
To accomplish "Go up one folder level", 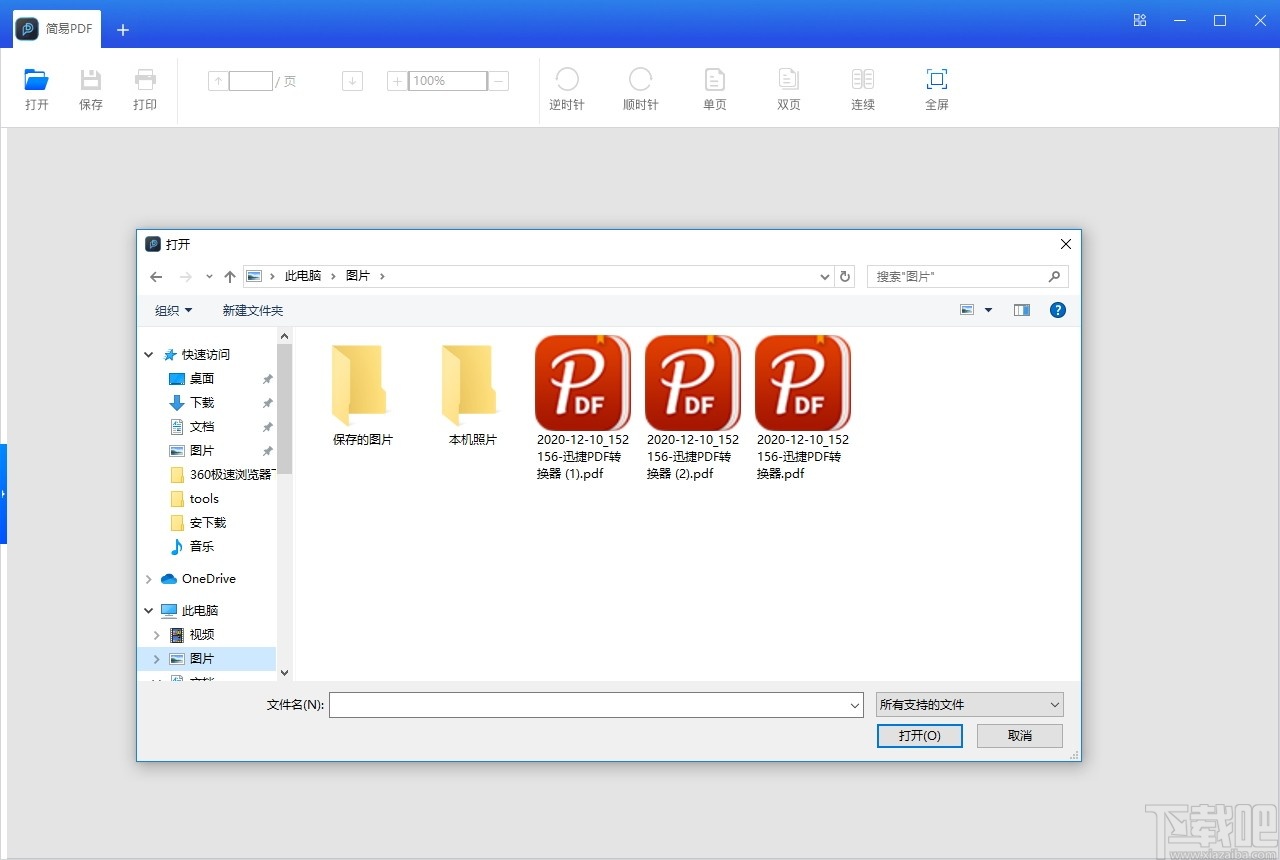I will point(230,277).
